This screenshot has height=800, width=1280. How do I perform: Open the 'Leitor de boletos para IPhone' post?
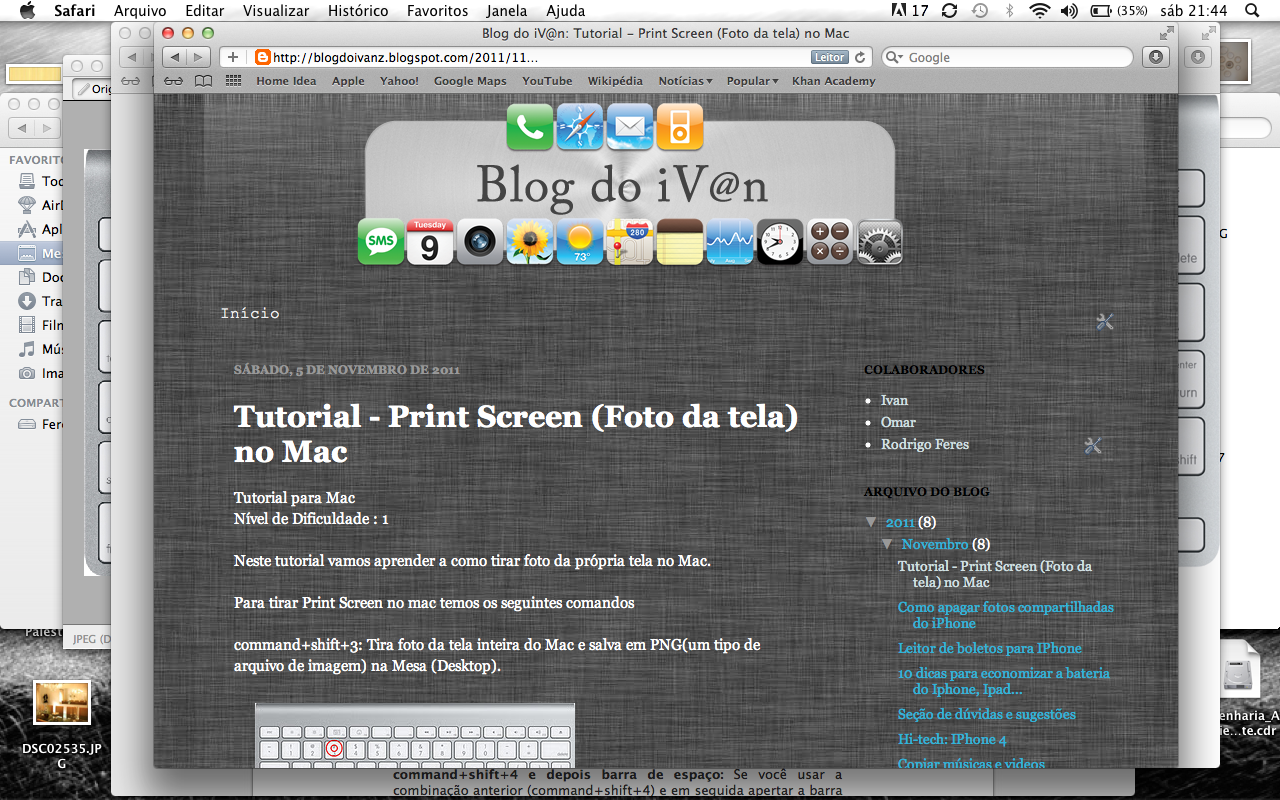(x=989, y=648)
